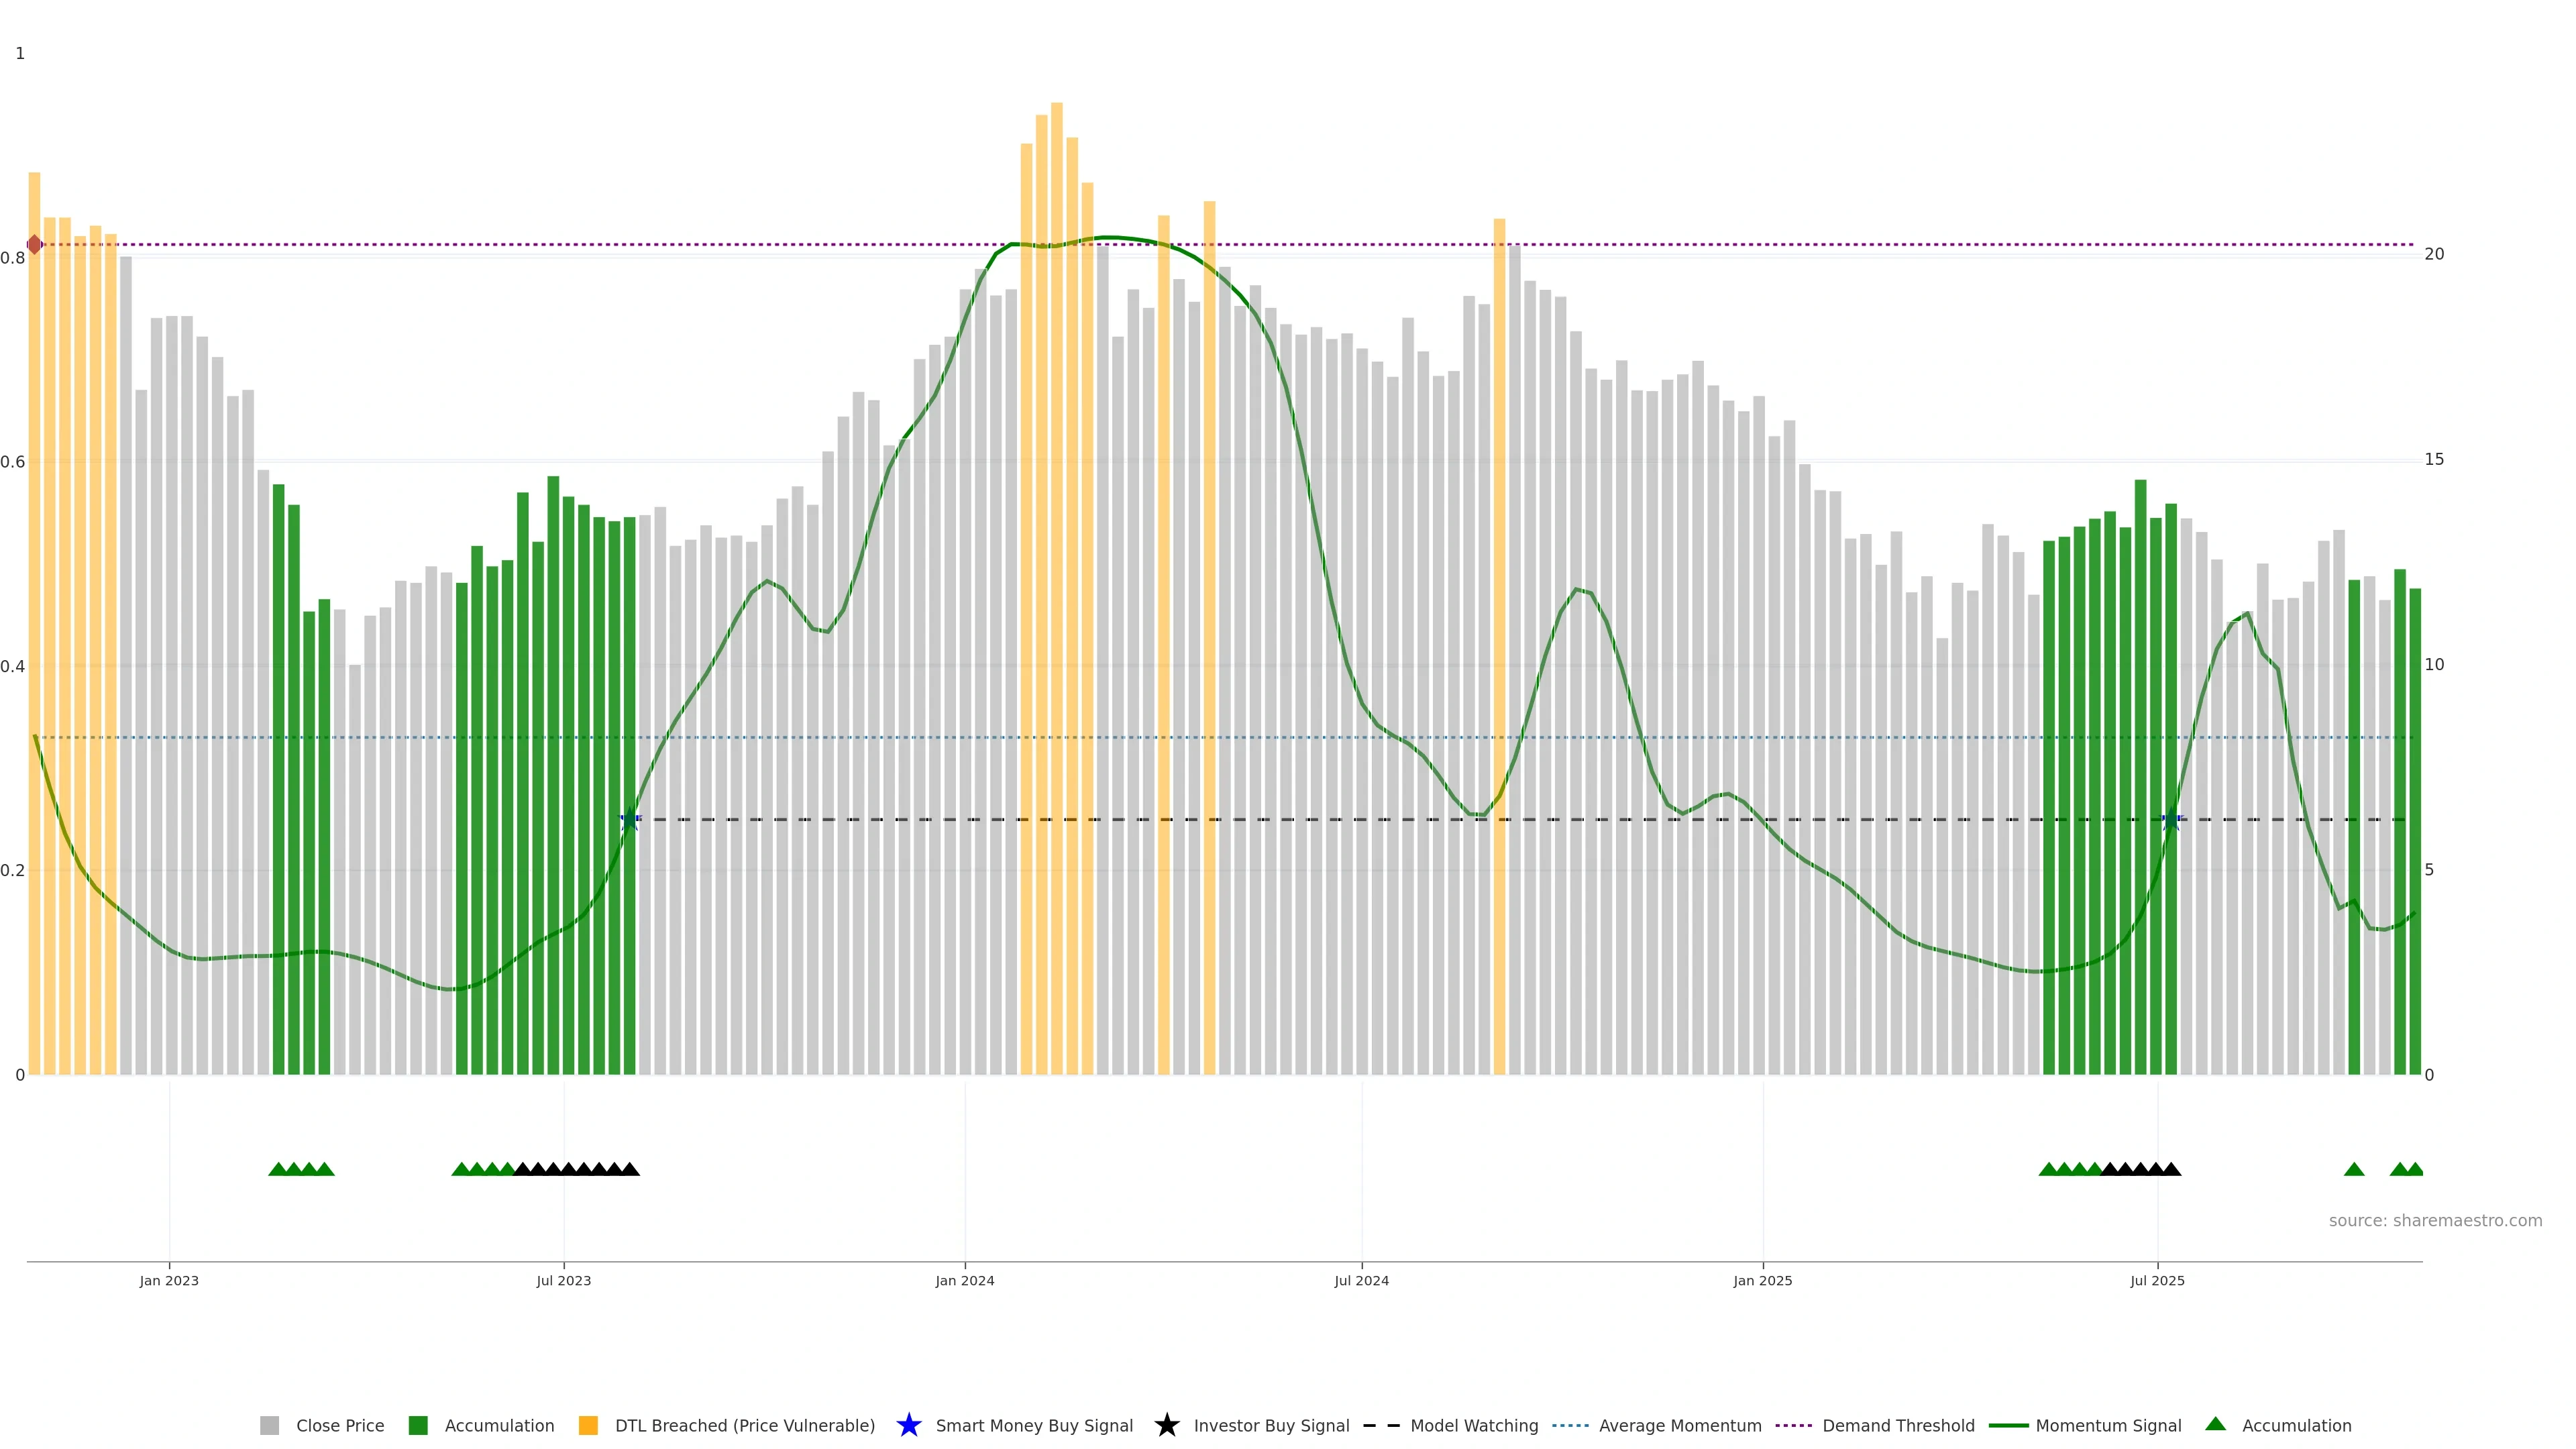Viewport: 2576px width, 1449px height.
Task: Click the green Momentum Signal line legend icon
Action: tap(2008, 1425)
